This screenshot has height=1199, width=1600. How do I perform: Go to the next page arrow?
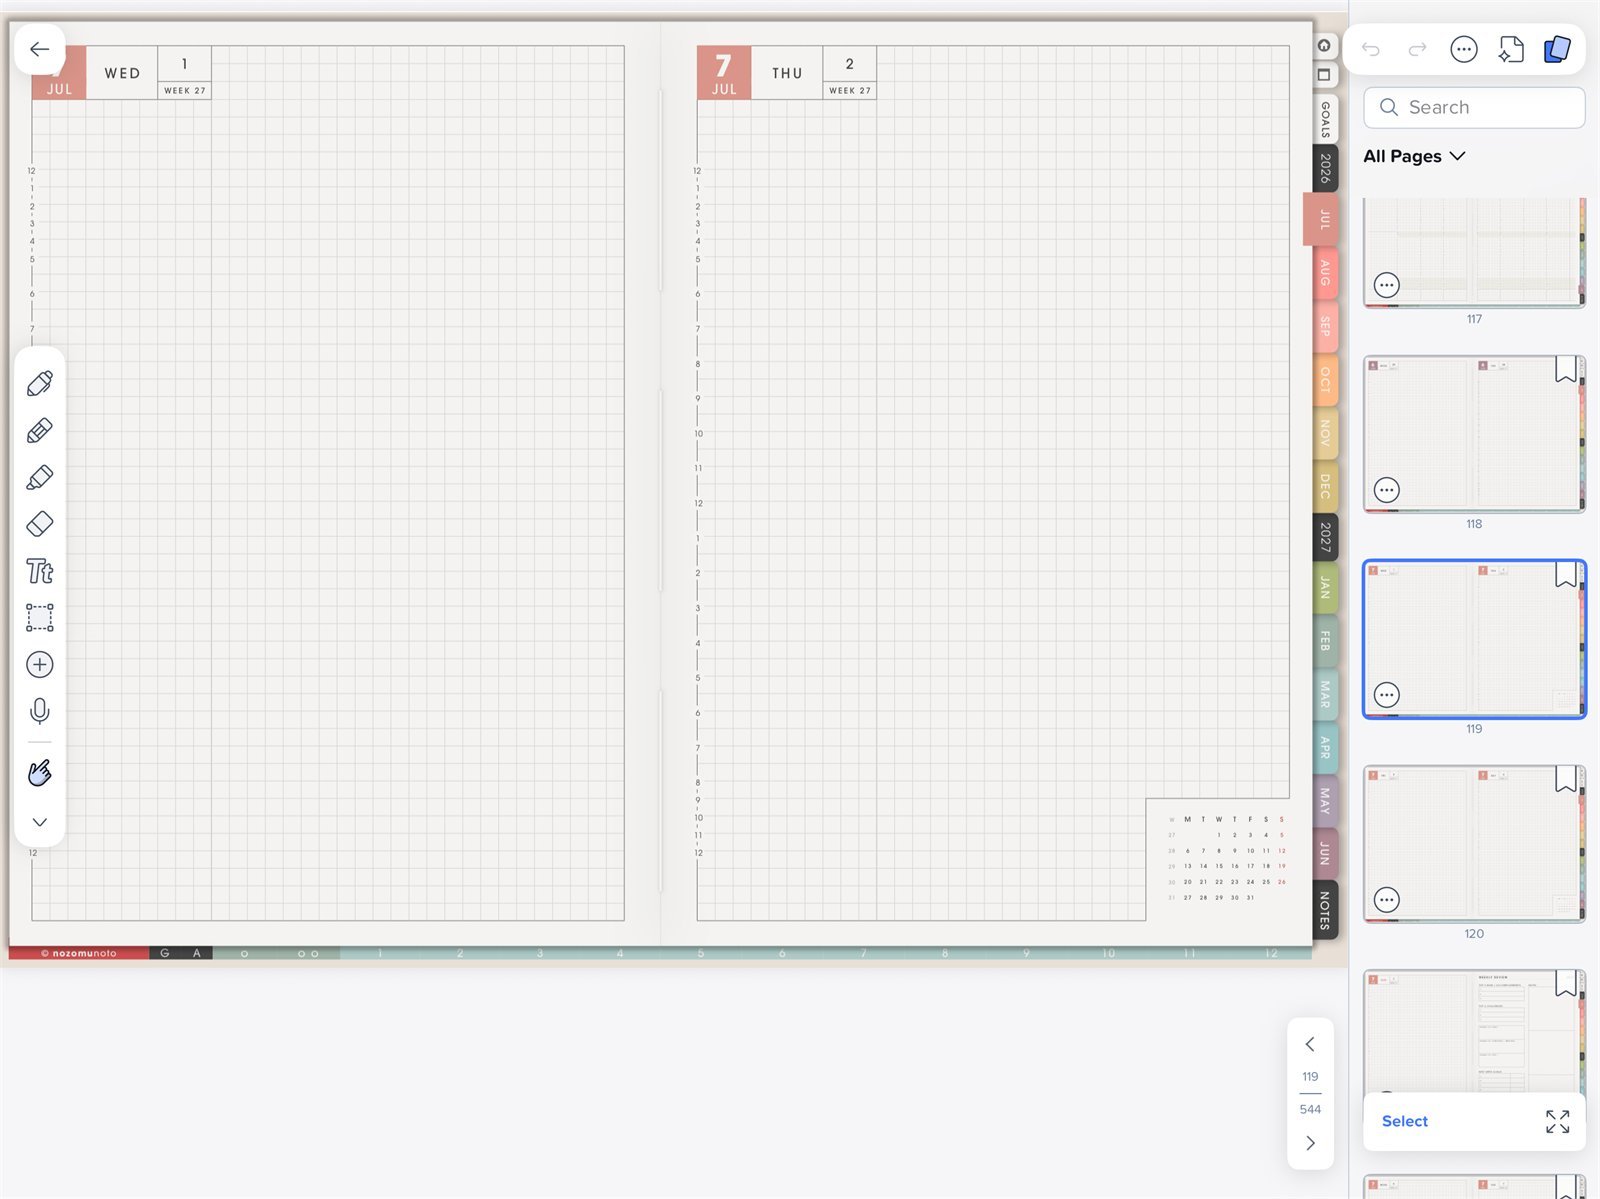[x=1310, y=1143]
